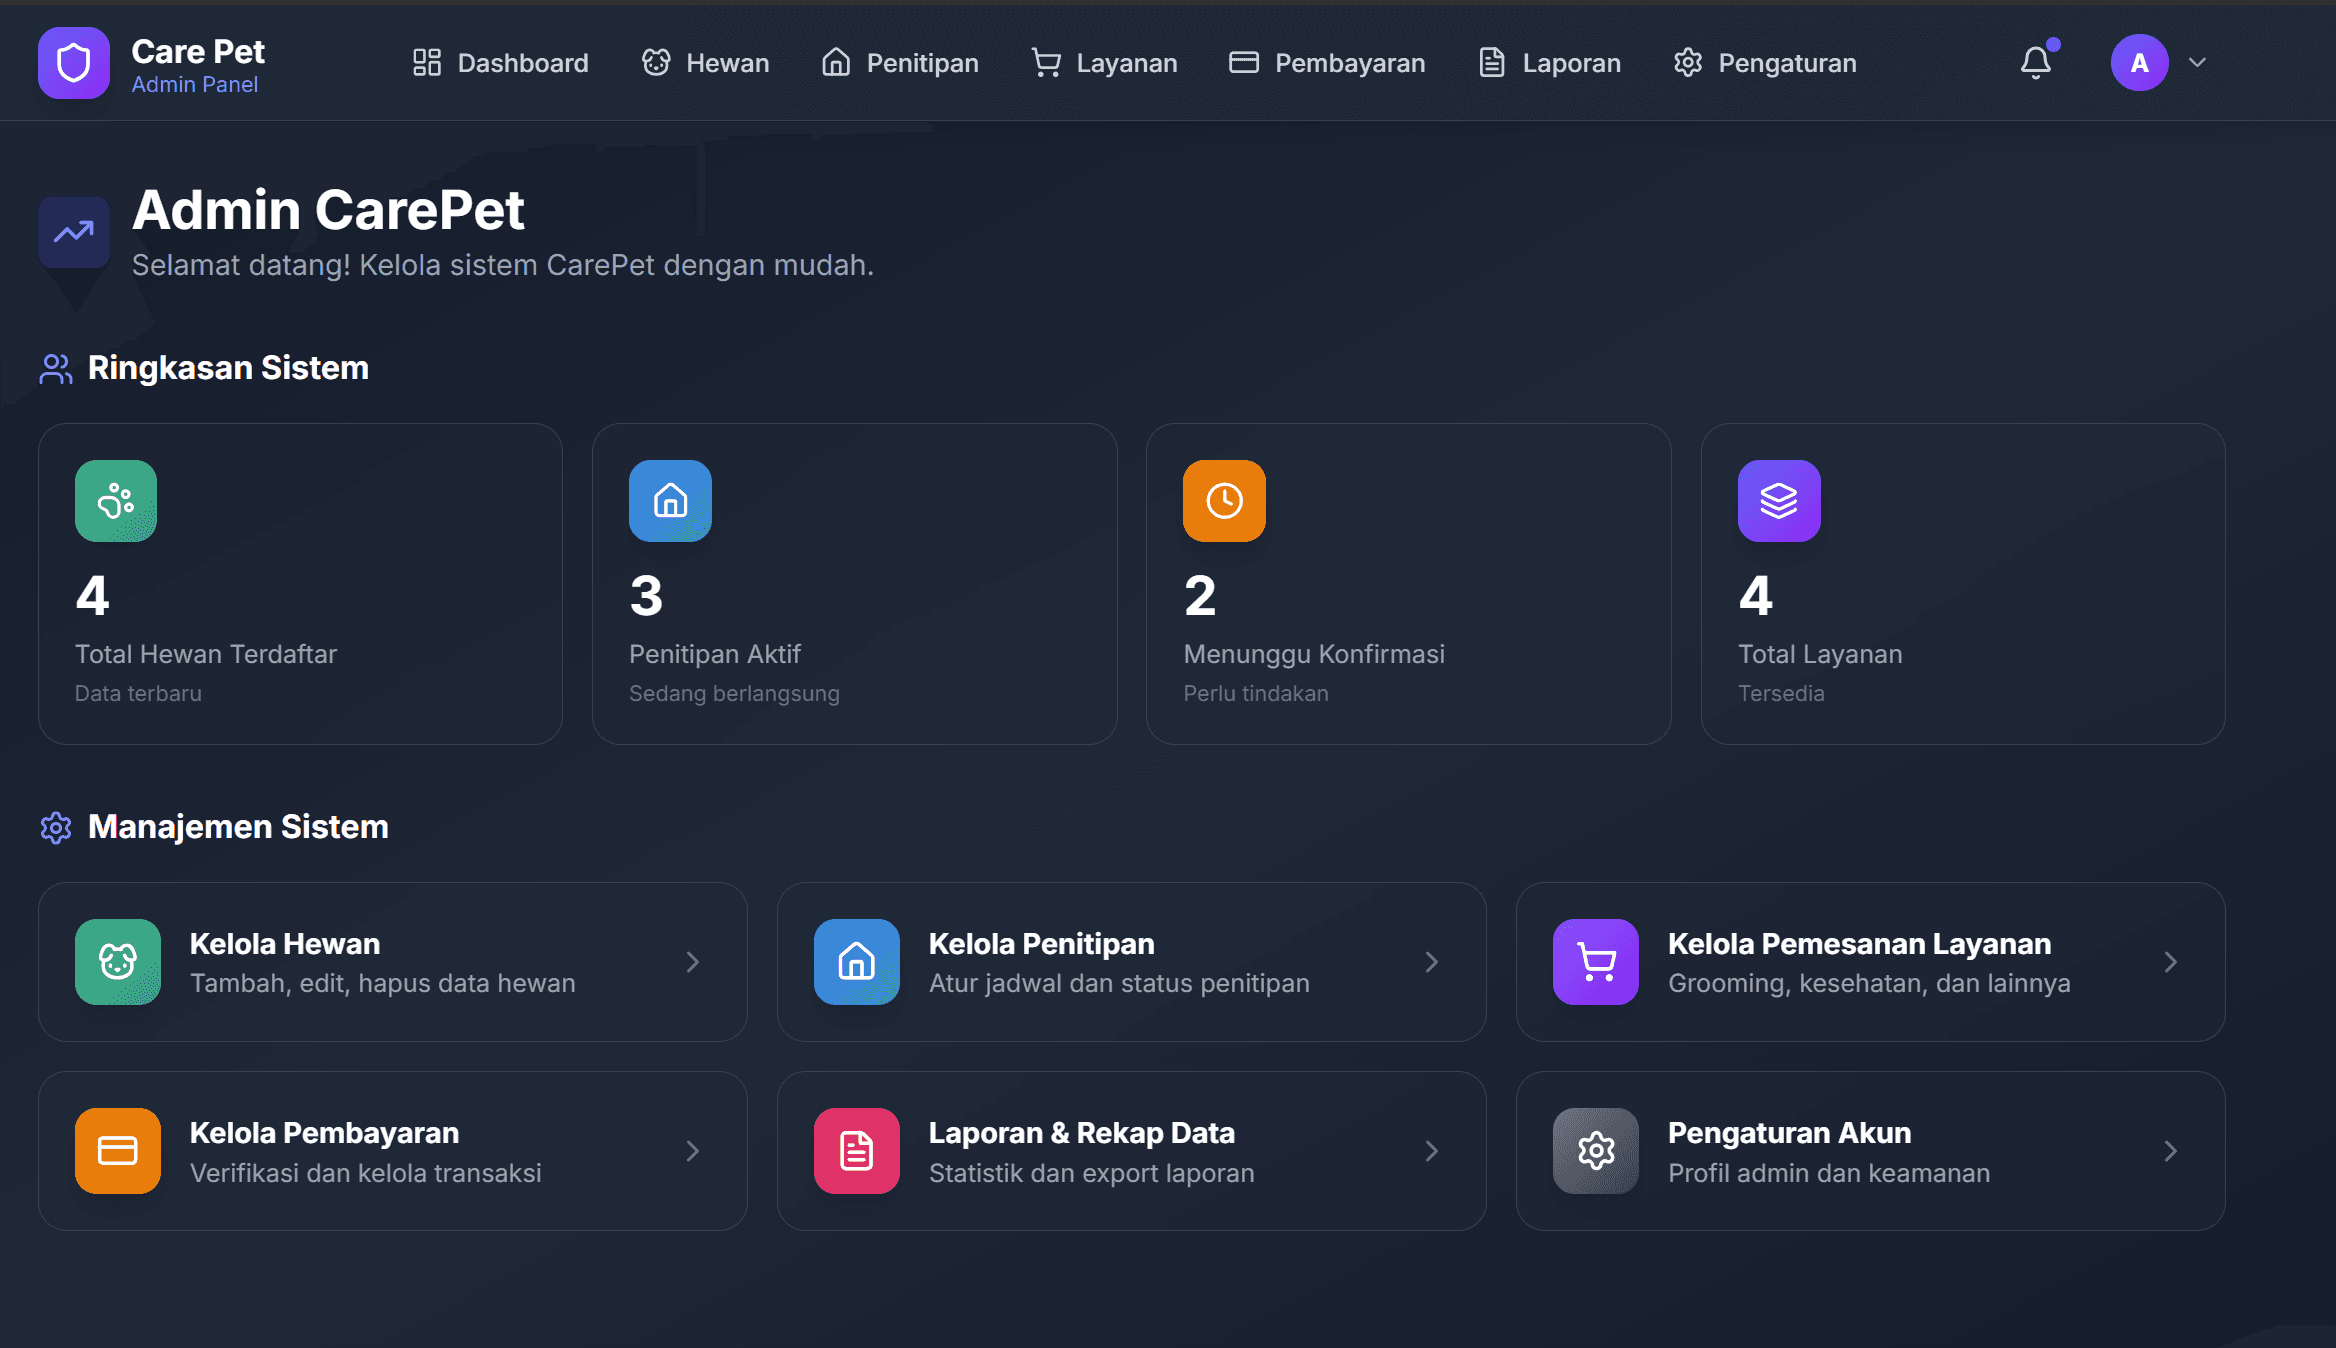Click the orange clock icon in Menunggu Konfirmasi card
Image resolution: width=2336 pixels, height=1348 pixels.
point(1224,501)
